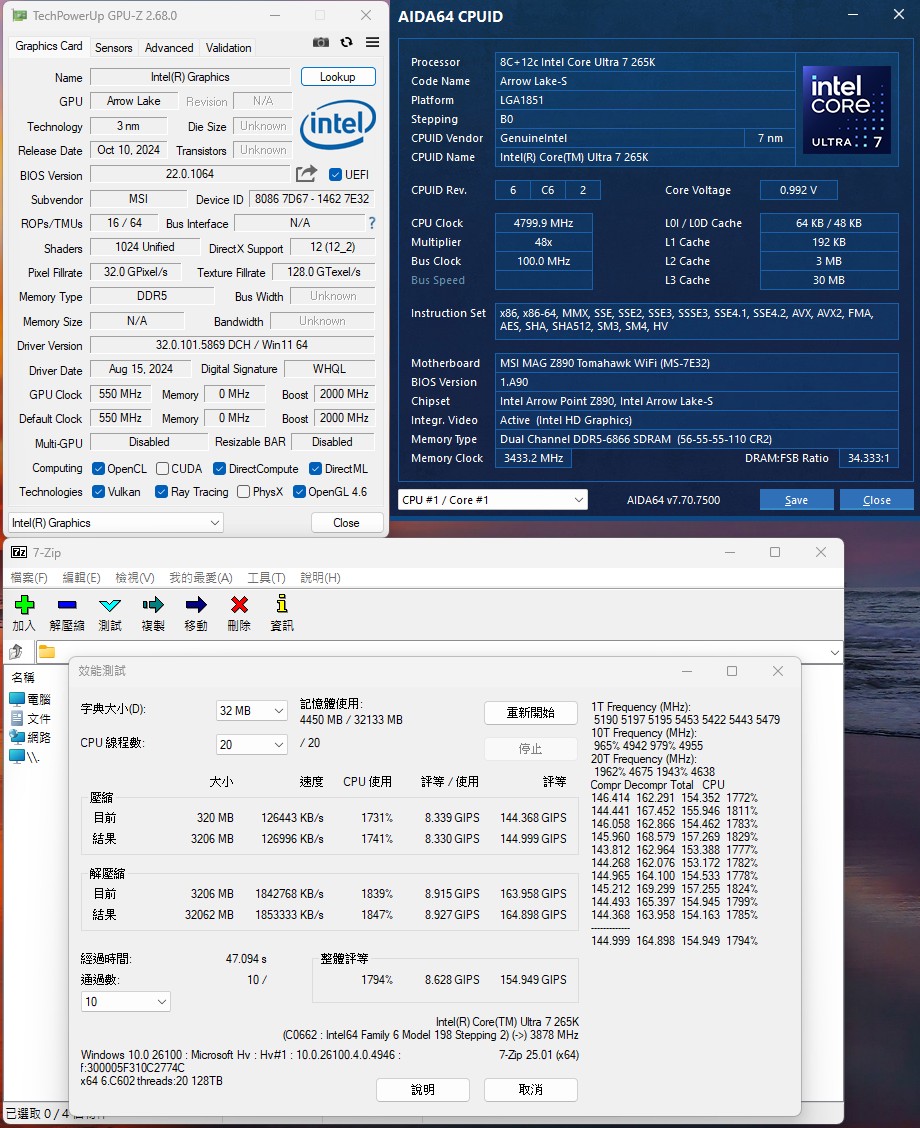920x1128 pixels.
Task: Click the 7-Zip Extract (解壓縮) icon
Action: coord(67,604)
